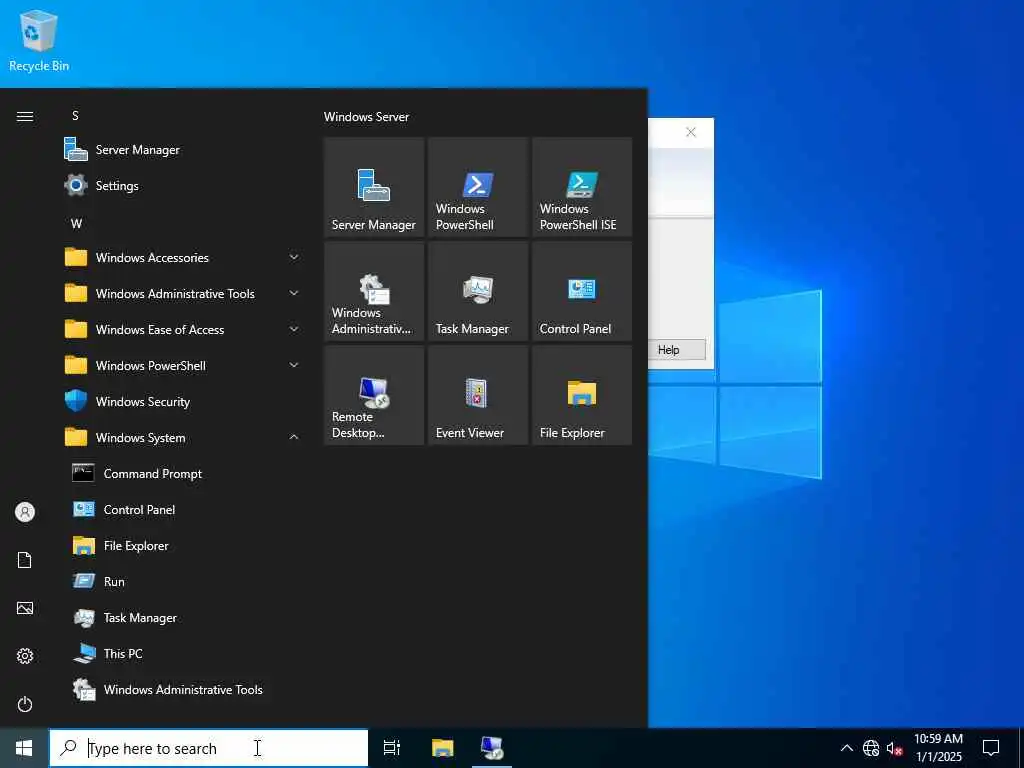Select the Recycle Bin desktop icon
Screen dimensions: 1024x768
(39, 40)
